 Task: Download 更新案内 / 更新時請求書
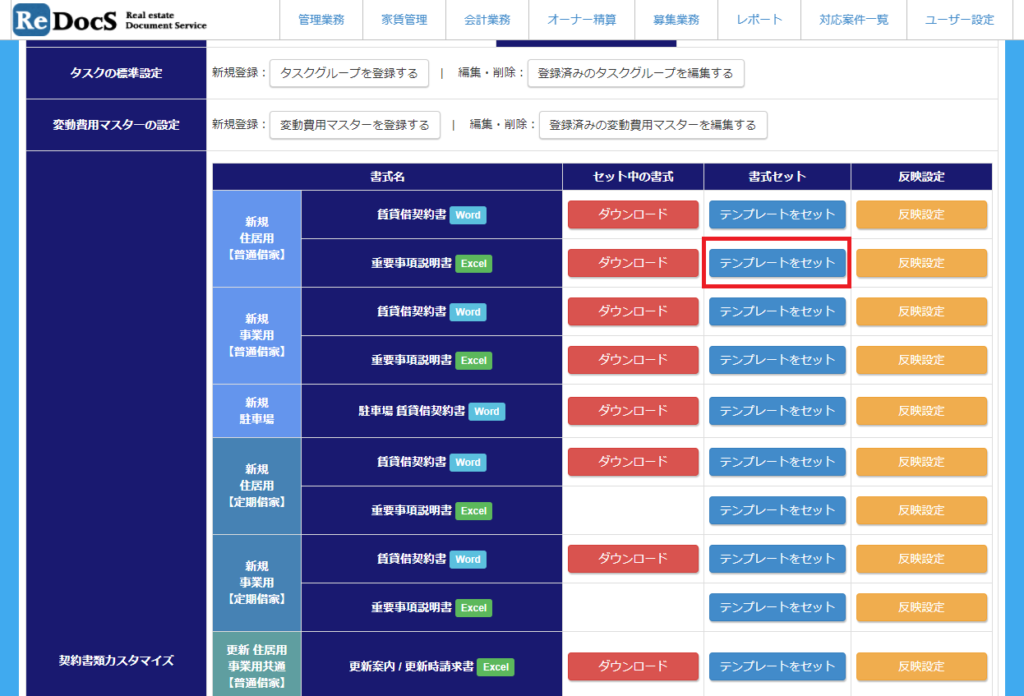click(x=633, y=666)
